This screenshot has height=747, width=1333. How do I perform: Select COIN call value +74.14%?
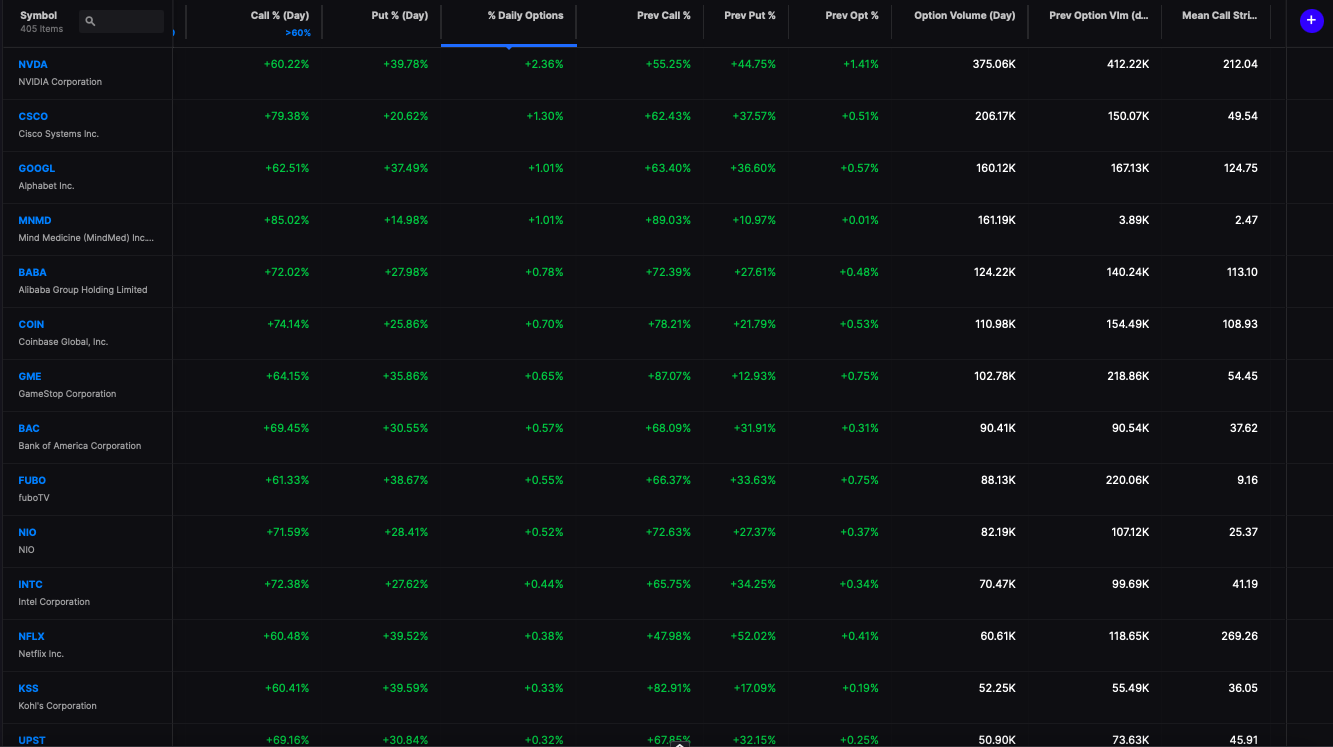pyautogui.click(x=288, y=324)
